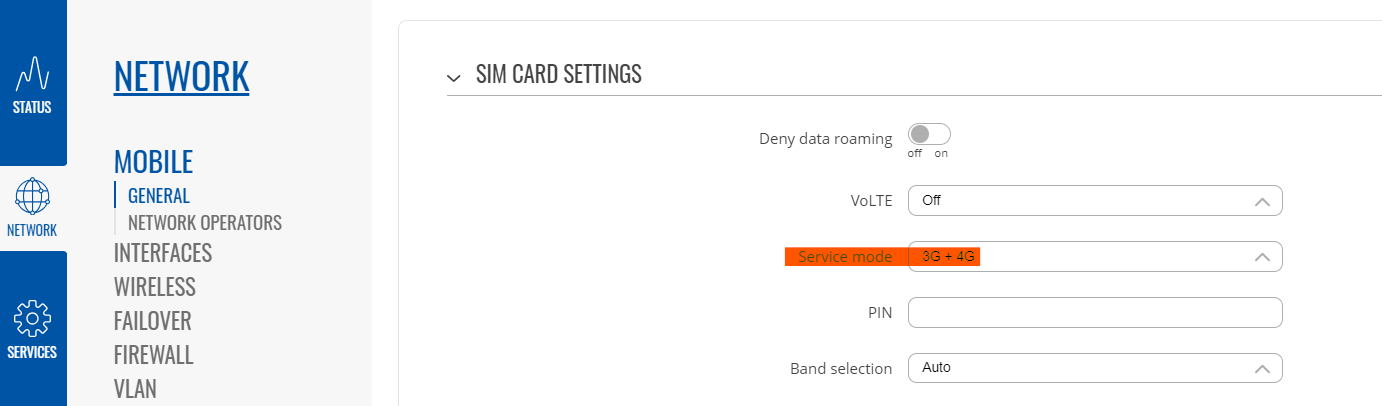Open the VoLTE dropdown
1382x406 pixels.
click(x=1095, y=200)
